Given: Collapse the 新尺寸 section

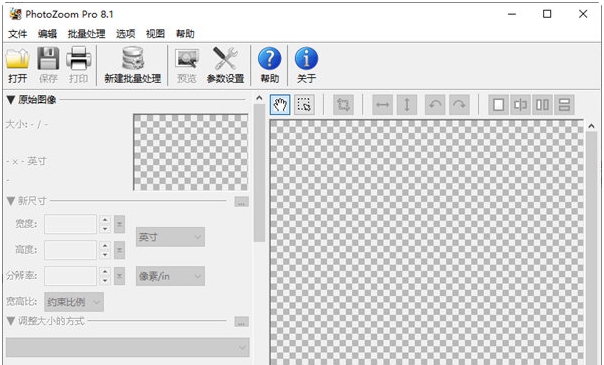Looking at the screenshot, I should click(11, 201).
